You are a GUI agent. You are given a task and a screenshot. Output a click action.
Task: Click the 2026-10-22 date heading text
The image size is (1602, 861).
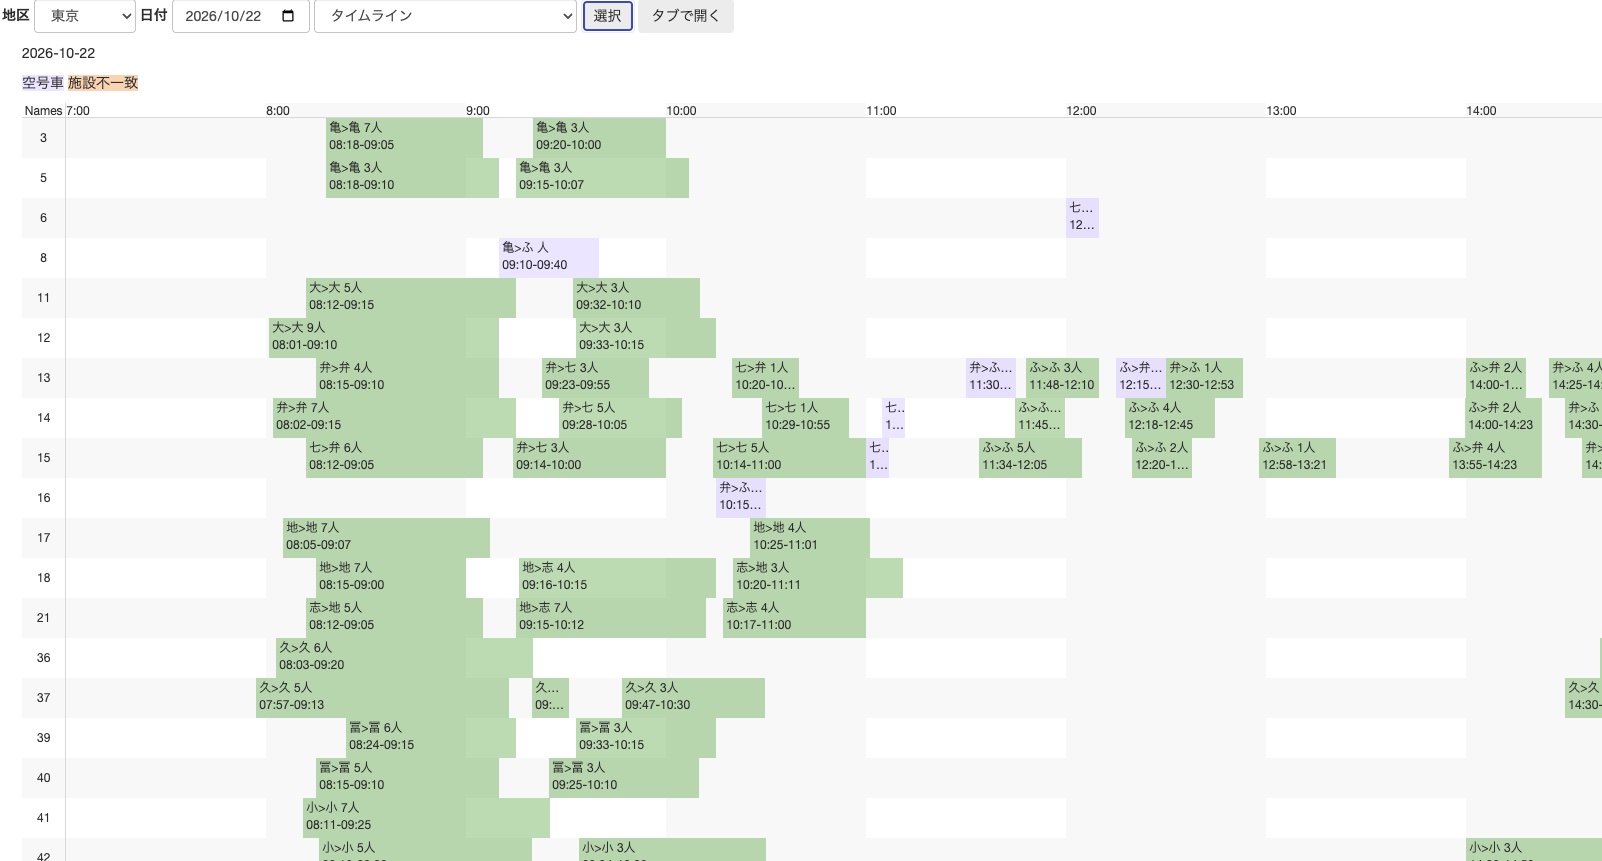point(58,53)
